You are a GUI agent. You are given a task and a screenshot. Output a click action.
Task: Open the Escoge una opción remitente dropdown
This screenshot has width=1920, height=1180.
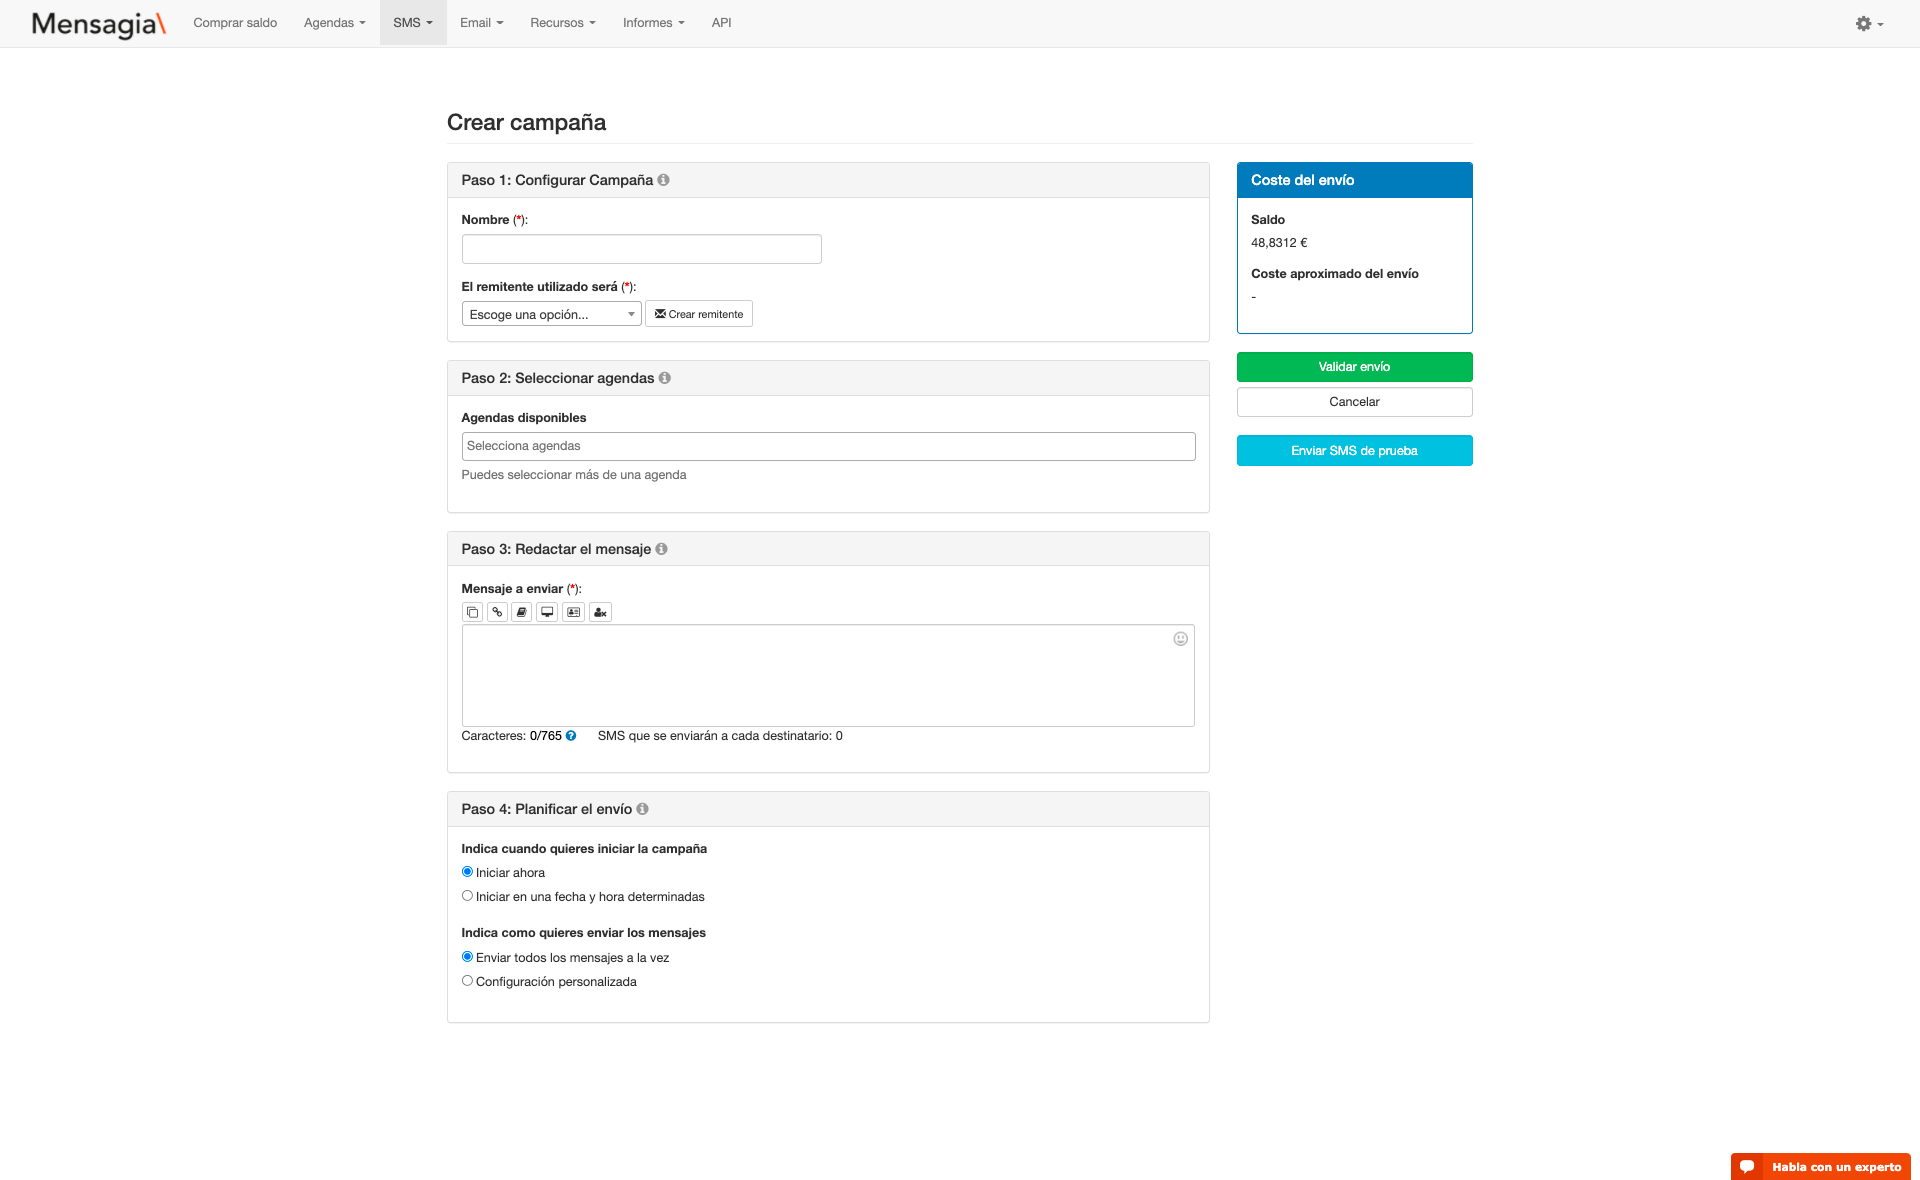coord(551,313)
